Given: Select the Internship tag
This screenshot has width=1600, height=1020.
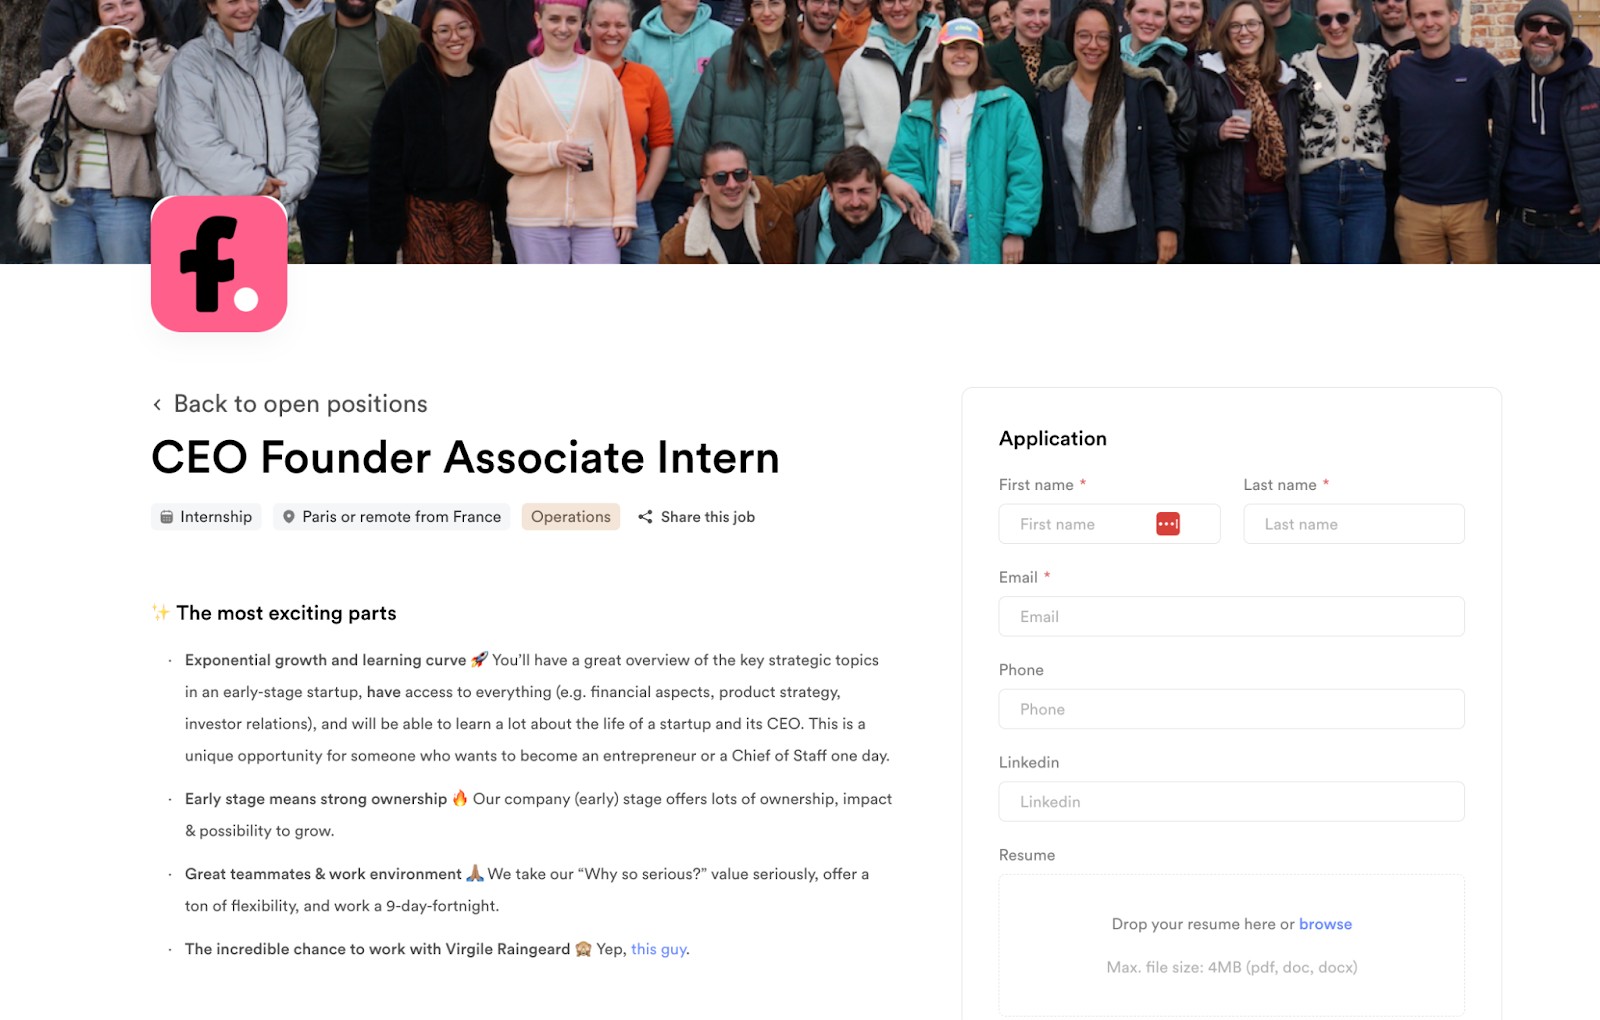Looking at the screenshot, I should [207, 517].
